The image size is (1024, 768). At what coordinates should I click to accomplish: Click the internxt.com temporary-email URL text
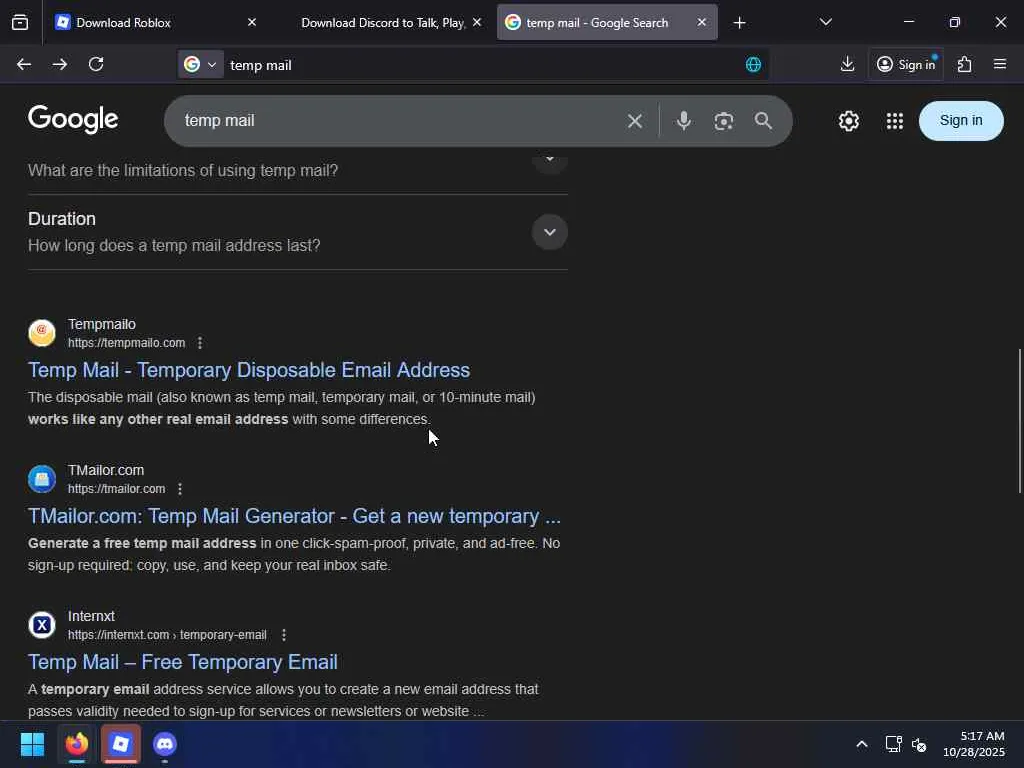pyautogui.click(x=167, y=635)
